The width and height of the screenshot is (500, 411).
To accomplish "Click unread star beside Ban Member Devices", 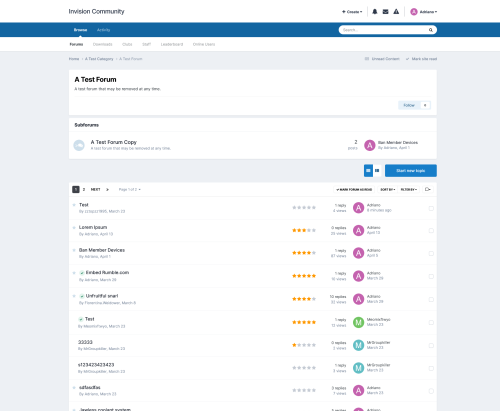I will pyautogui.click(x=74, y=250).
